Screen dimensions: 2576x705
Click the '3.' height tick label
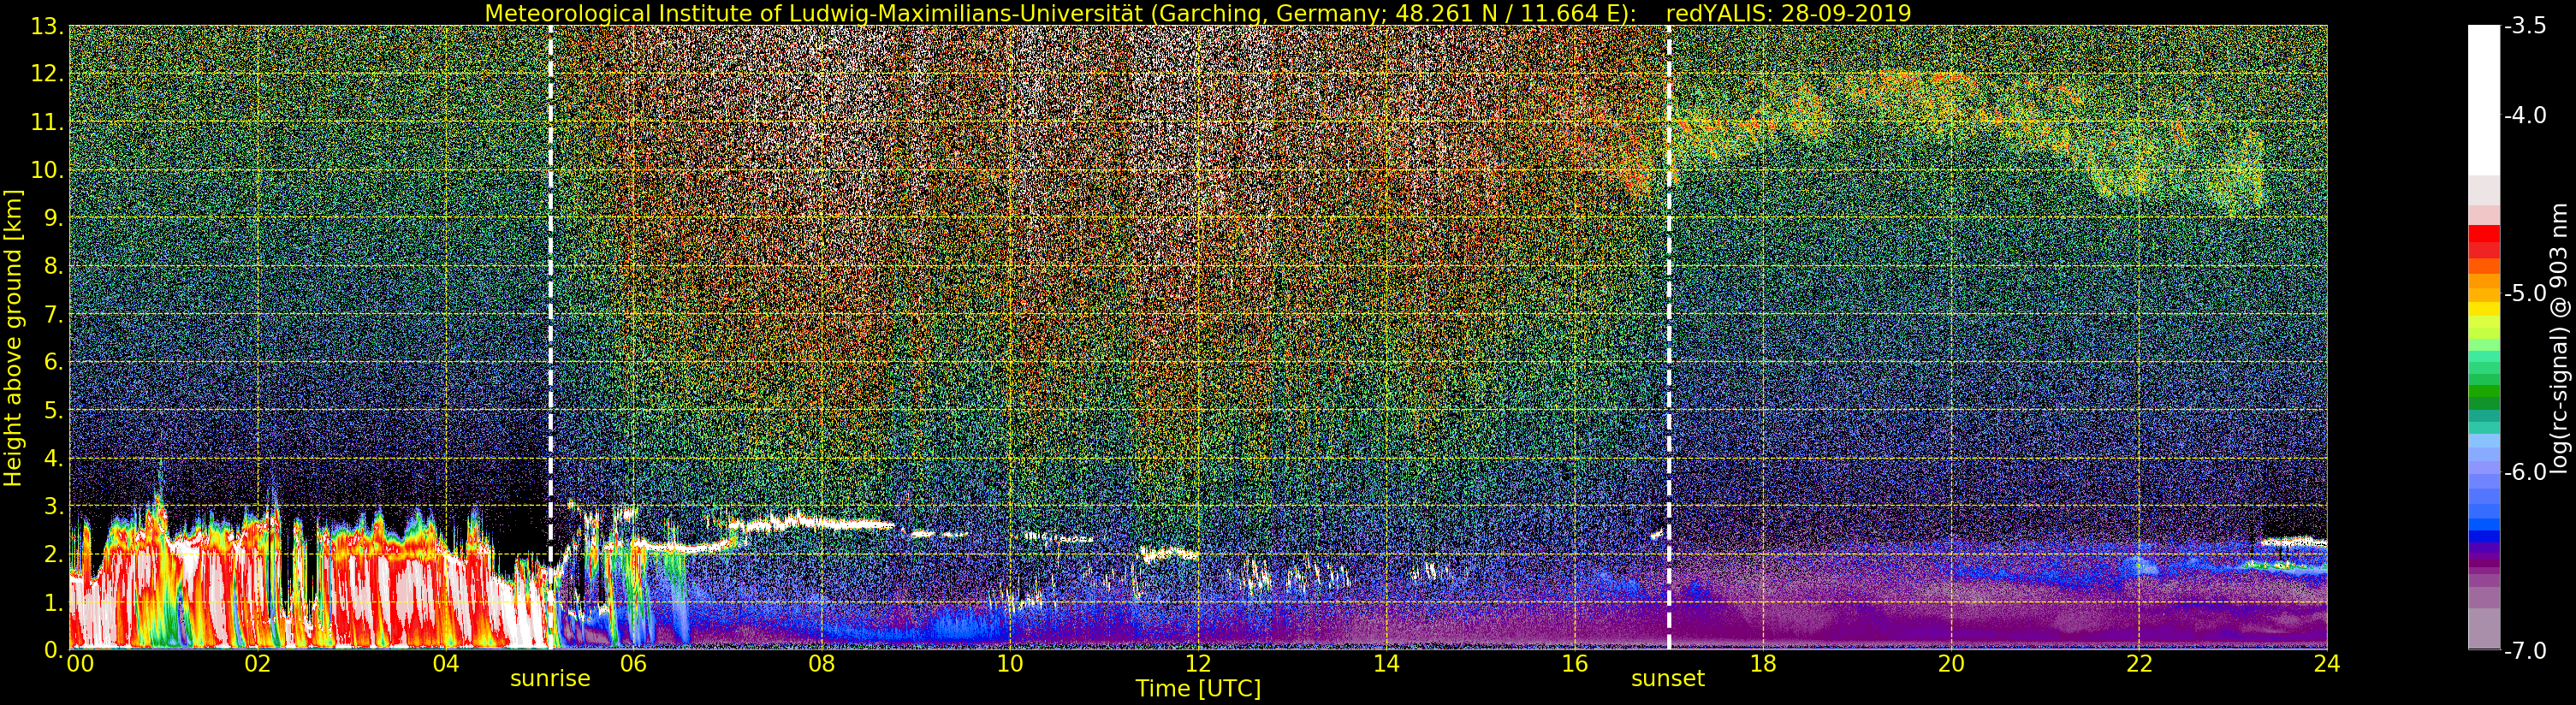[53, 507]
